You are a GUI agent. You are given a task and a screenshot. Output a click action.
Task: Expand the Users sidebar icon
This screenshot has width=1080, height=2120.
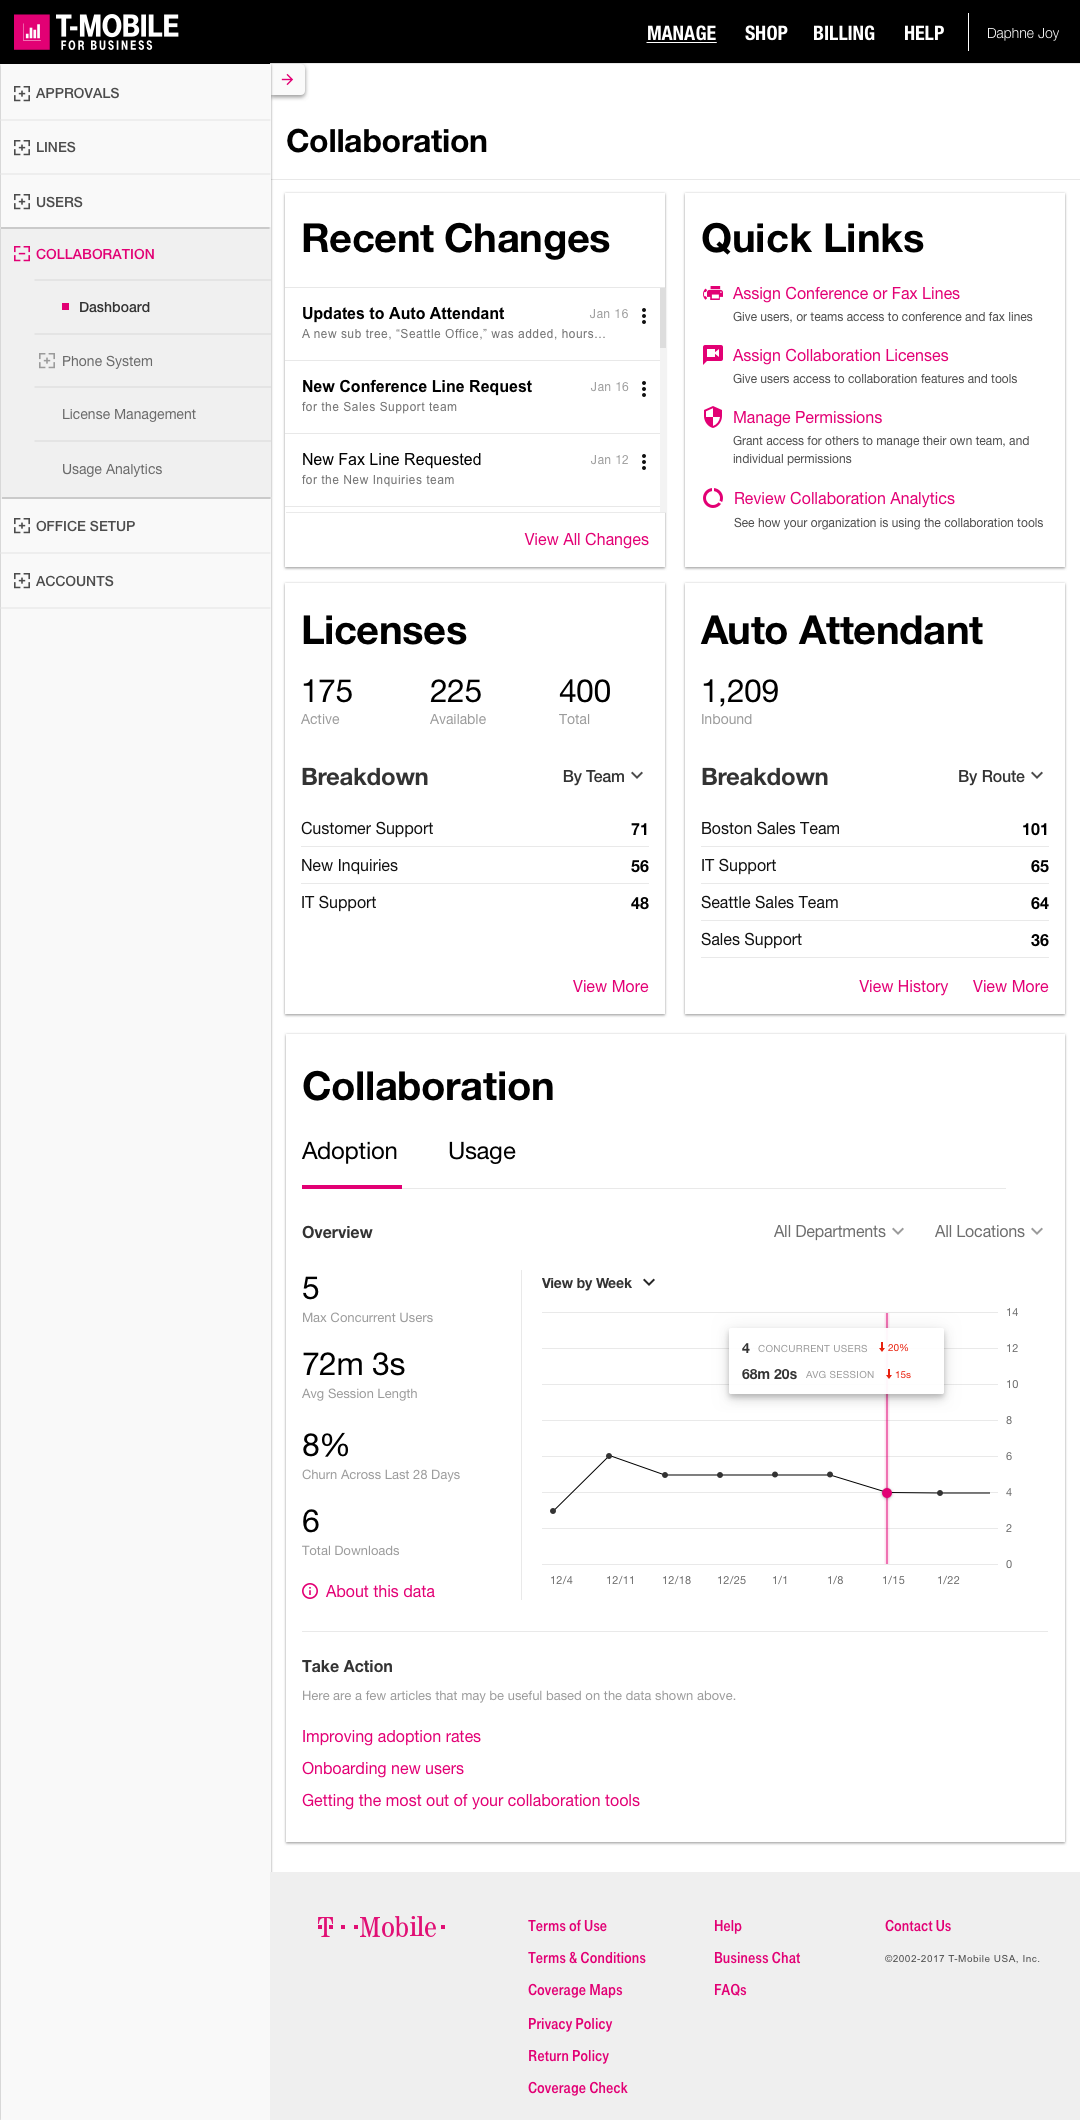(22, 202)
